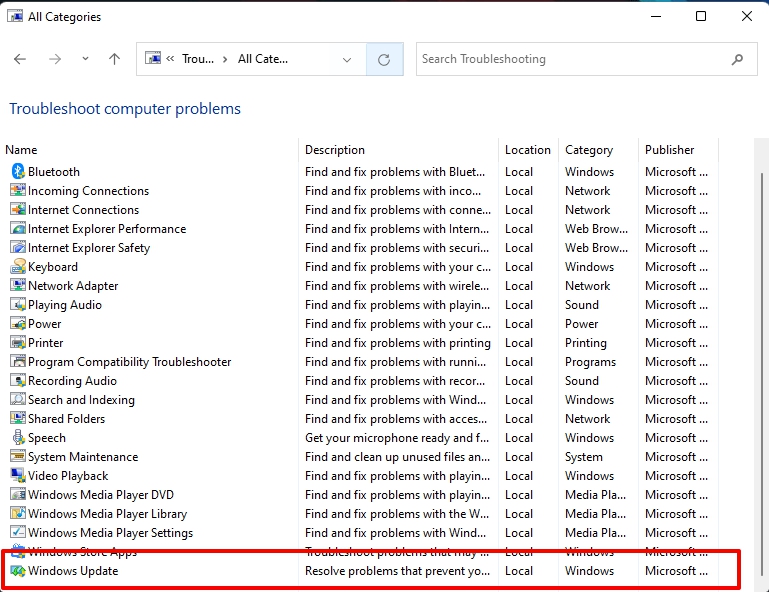
Task: Open the Trou... breadcrumb segment
Action: [x=198, y=59]
